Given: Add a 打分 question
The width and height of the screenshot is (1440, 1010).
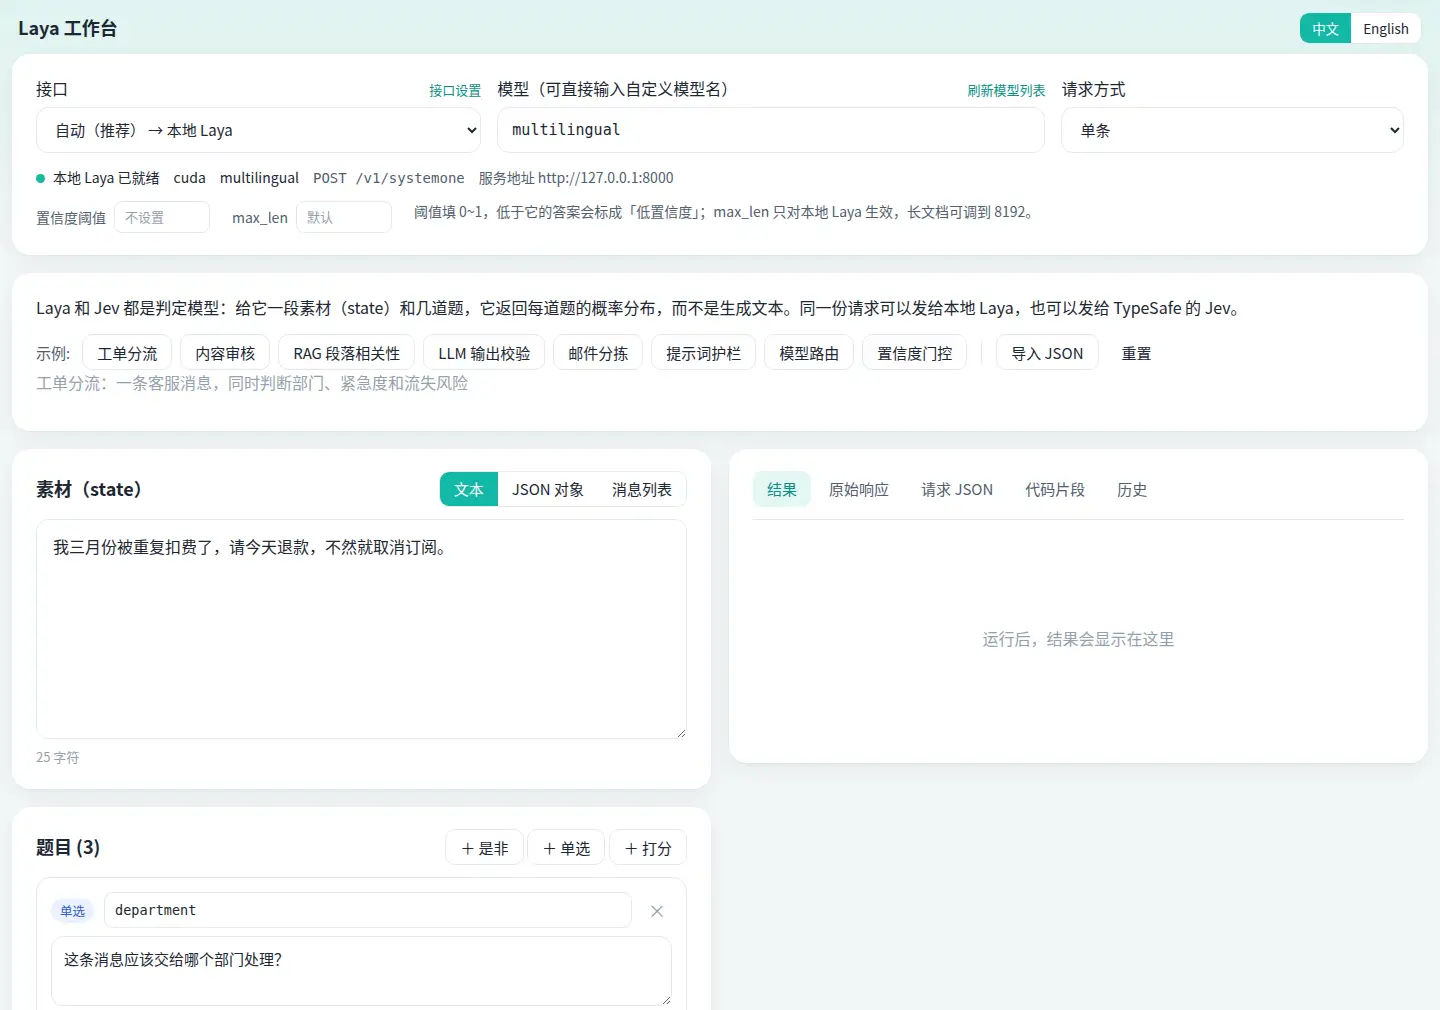Looking at the screenshot, I should 648,848.
